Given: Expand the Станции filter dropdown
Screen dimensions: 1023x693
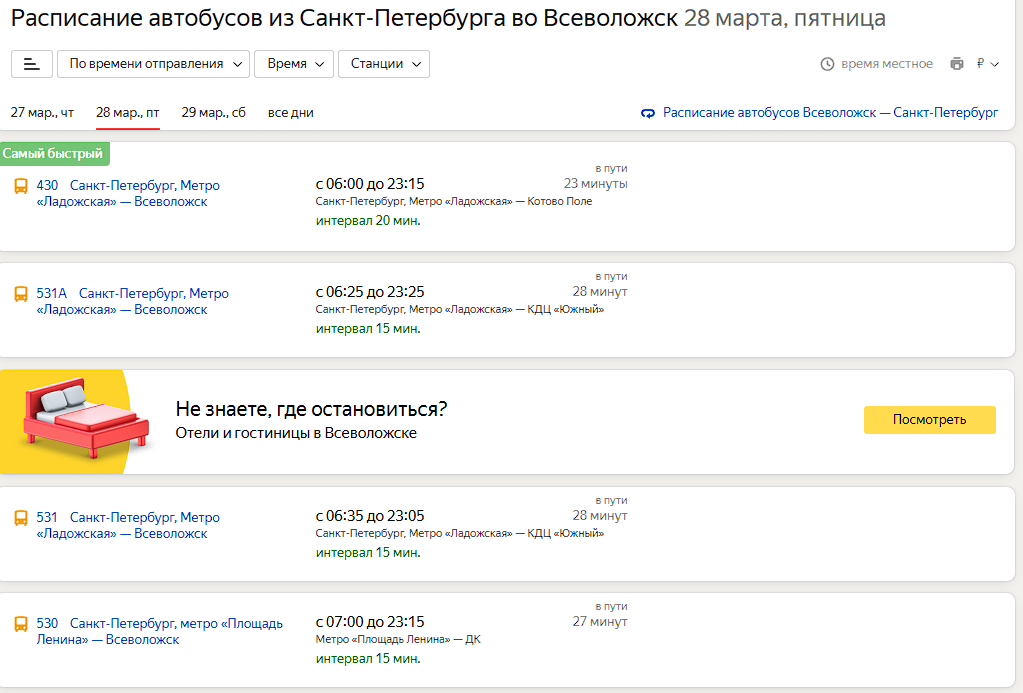Looking at the screenshot, I should (384, 64).
